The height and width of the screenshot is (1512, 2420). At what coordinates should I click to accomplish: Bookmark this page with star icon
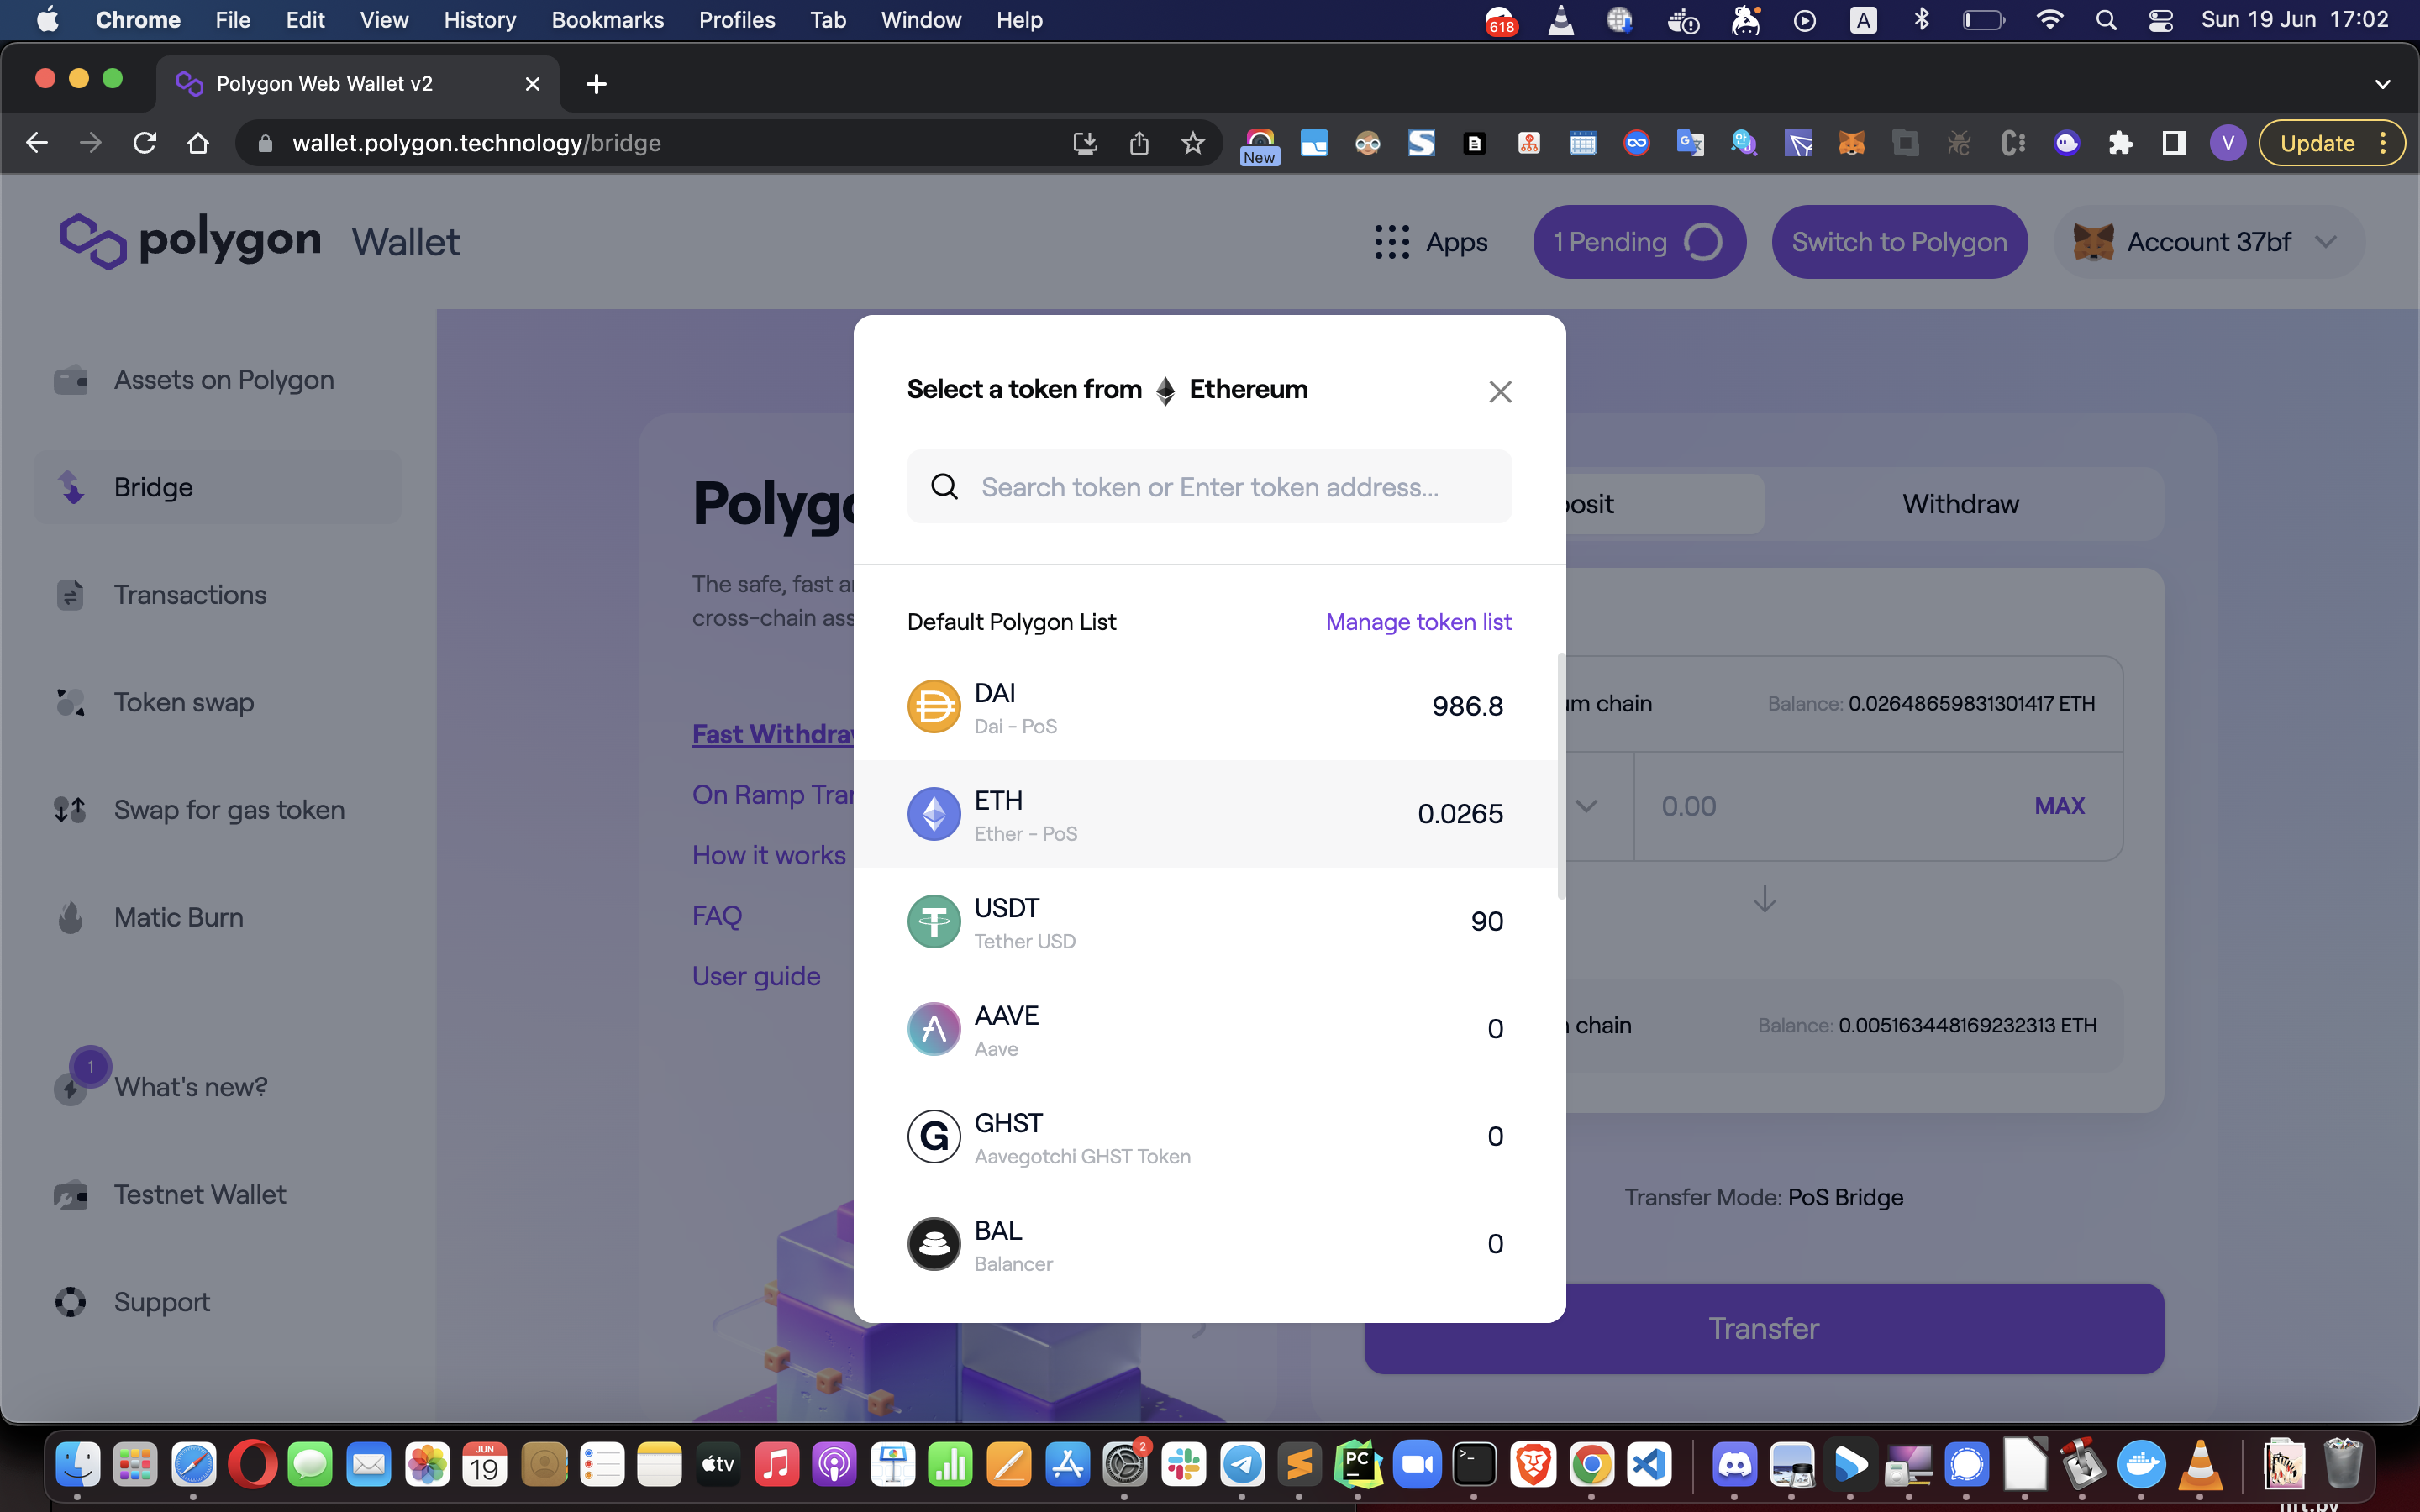coord(1192,143)
